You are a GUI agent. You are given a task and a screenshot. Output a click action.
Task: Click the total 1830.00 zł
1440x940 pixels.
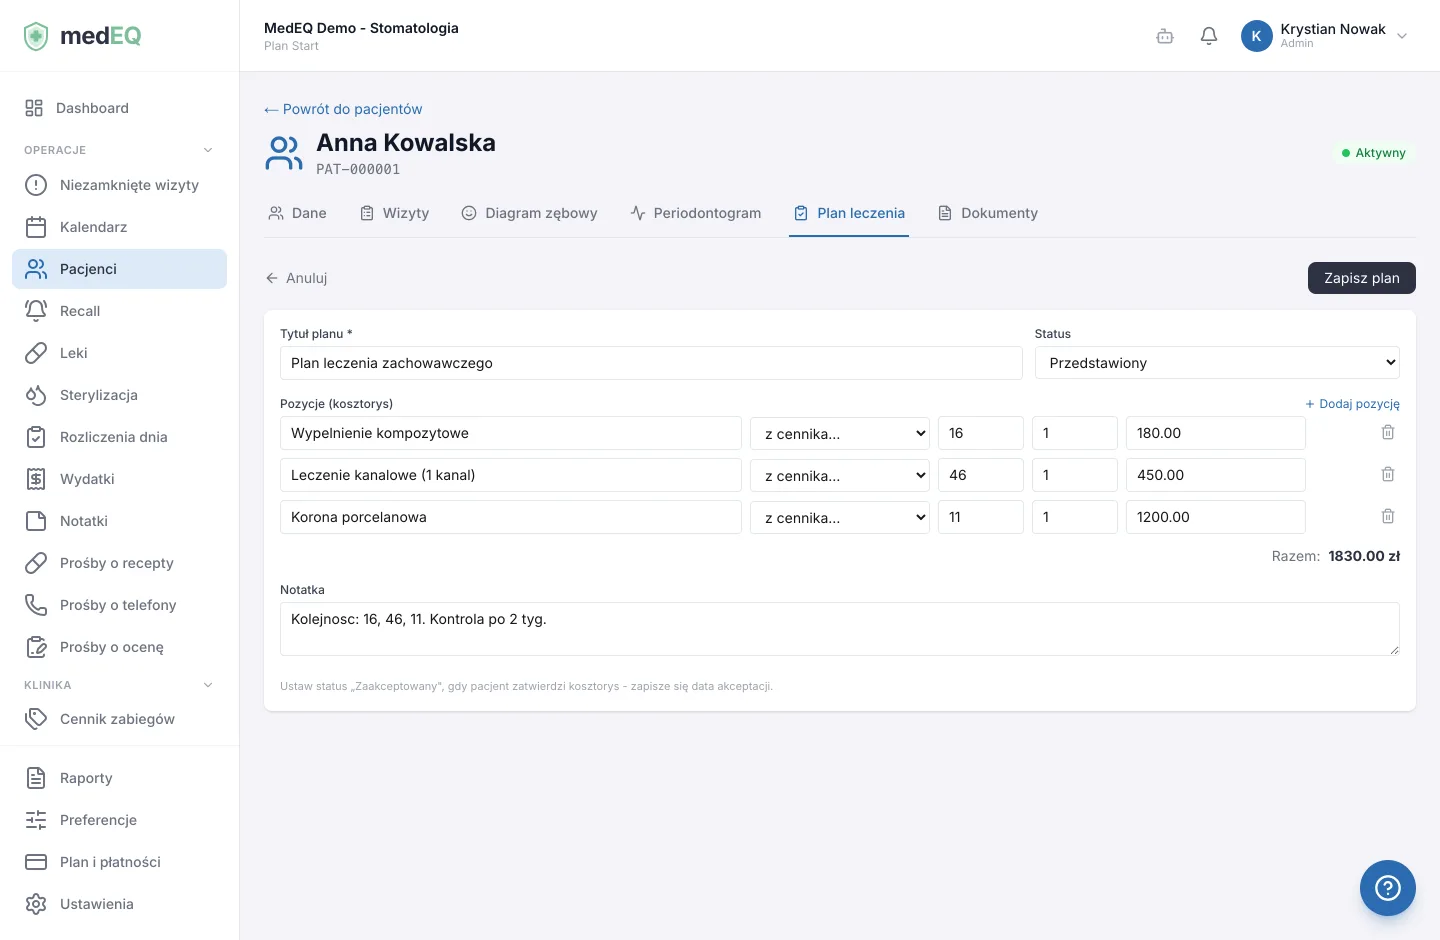pos(1364,556)
